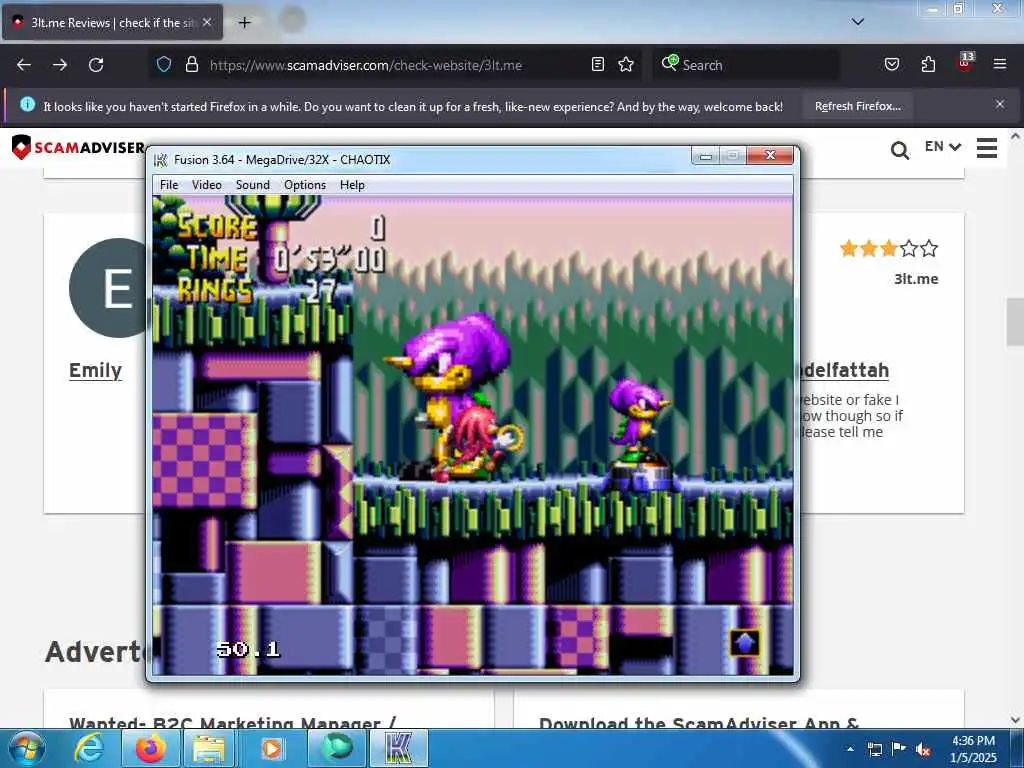Click the Fusion title bar icon

click(160, 159)
